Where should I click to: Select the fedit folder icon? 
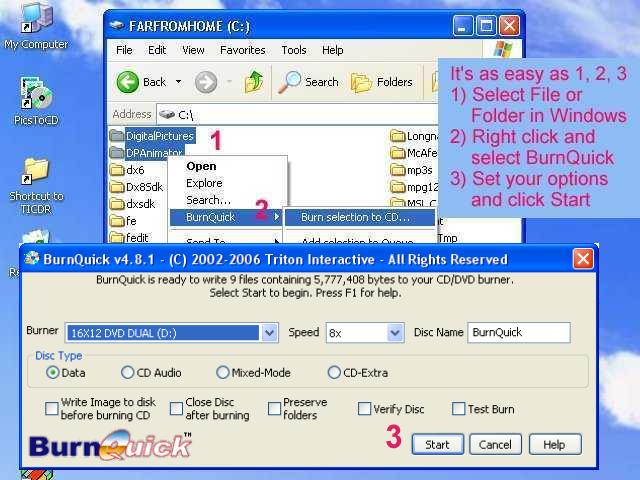pos(117,237)
